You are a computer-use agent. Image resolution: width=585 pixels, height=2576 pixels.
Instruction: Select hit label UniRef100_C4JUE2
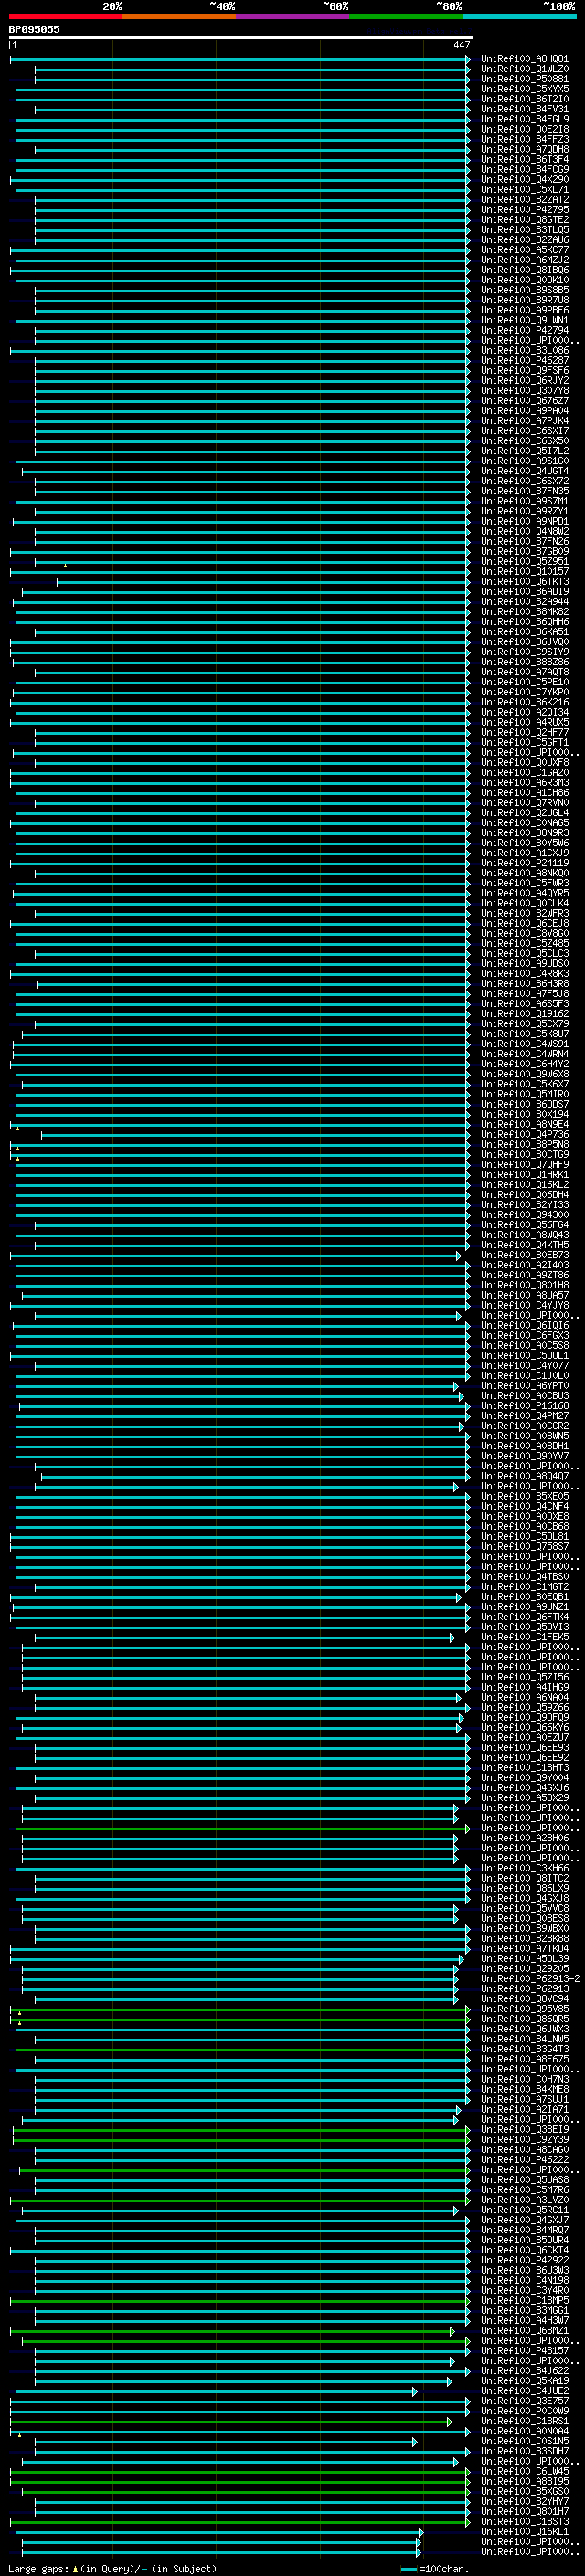pyautogui.click(x=525, y=2391)
